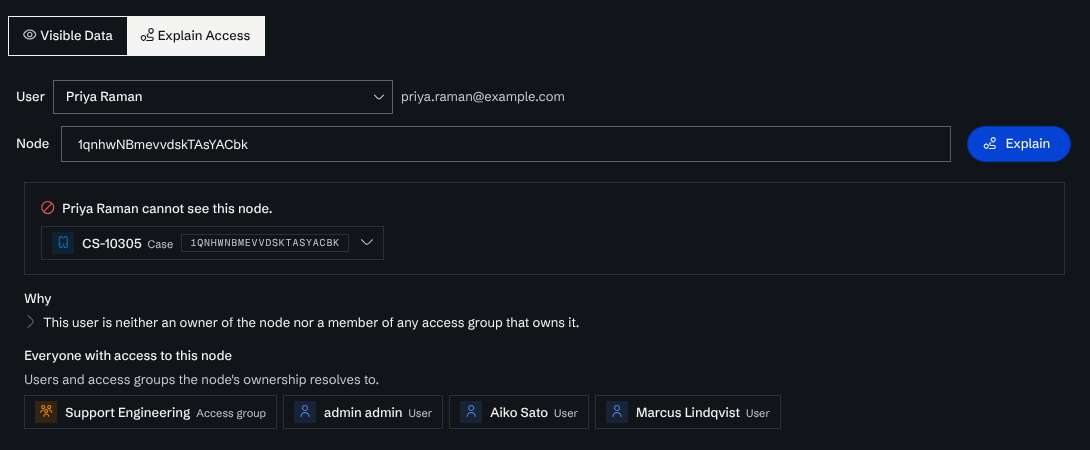The image size is (1090, 450).
Task: Switch to the Visible Data tab
Action: click(x=68, y=35)
